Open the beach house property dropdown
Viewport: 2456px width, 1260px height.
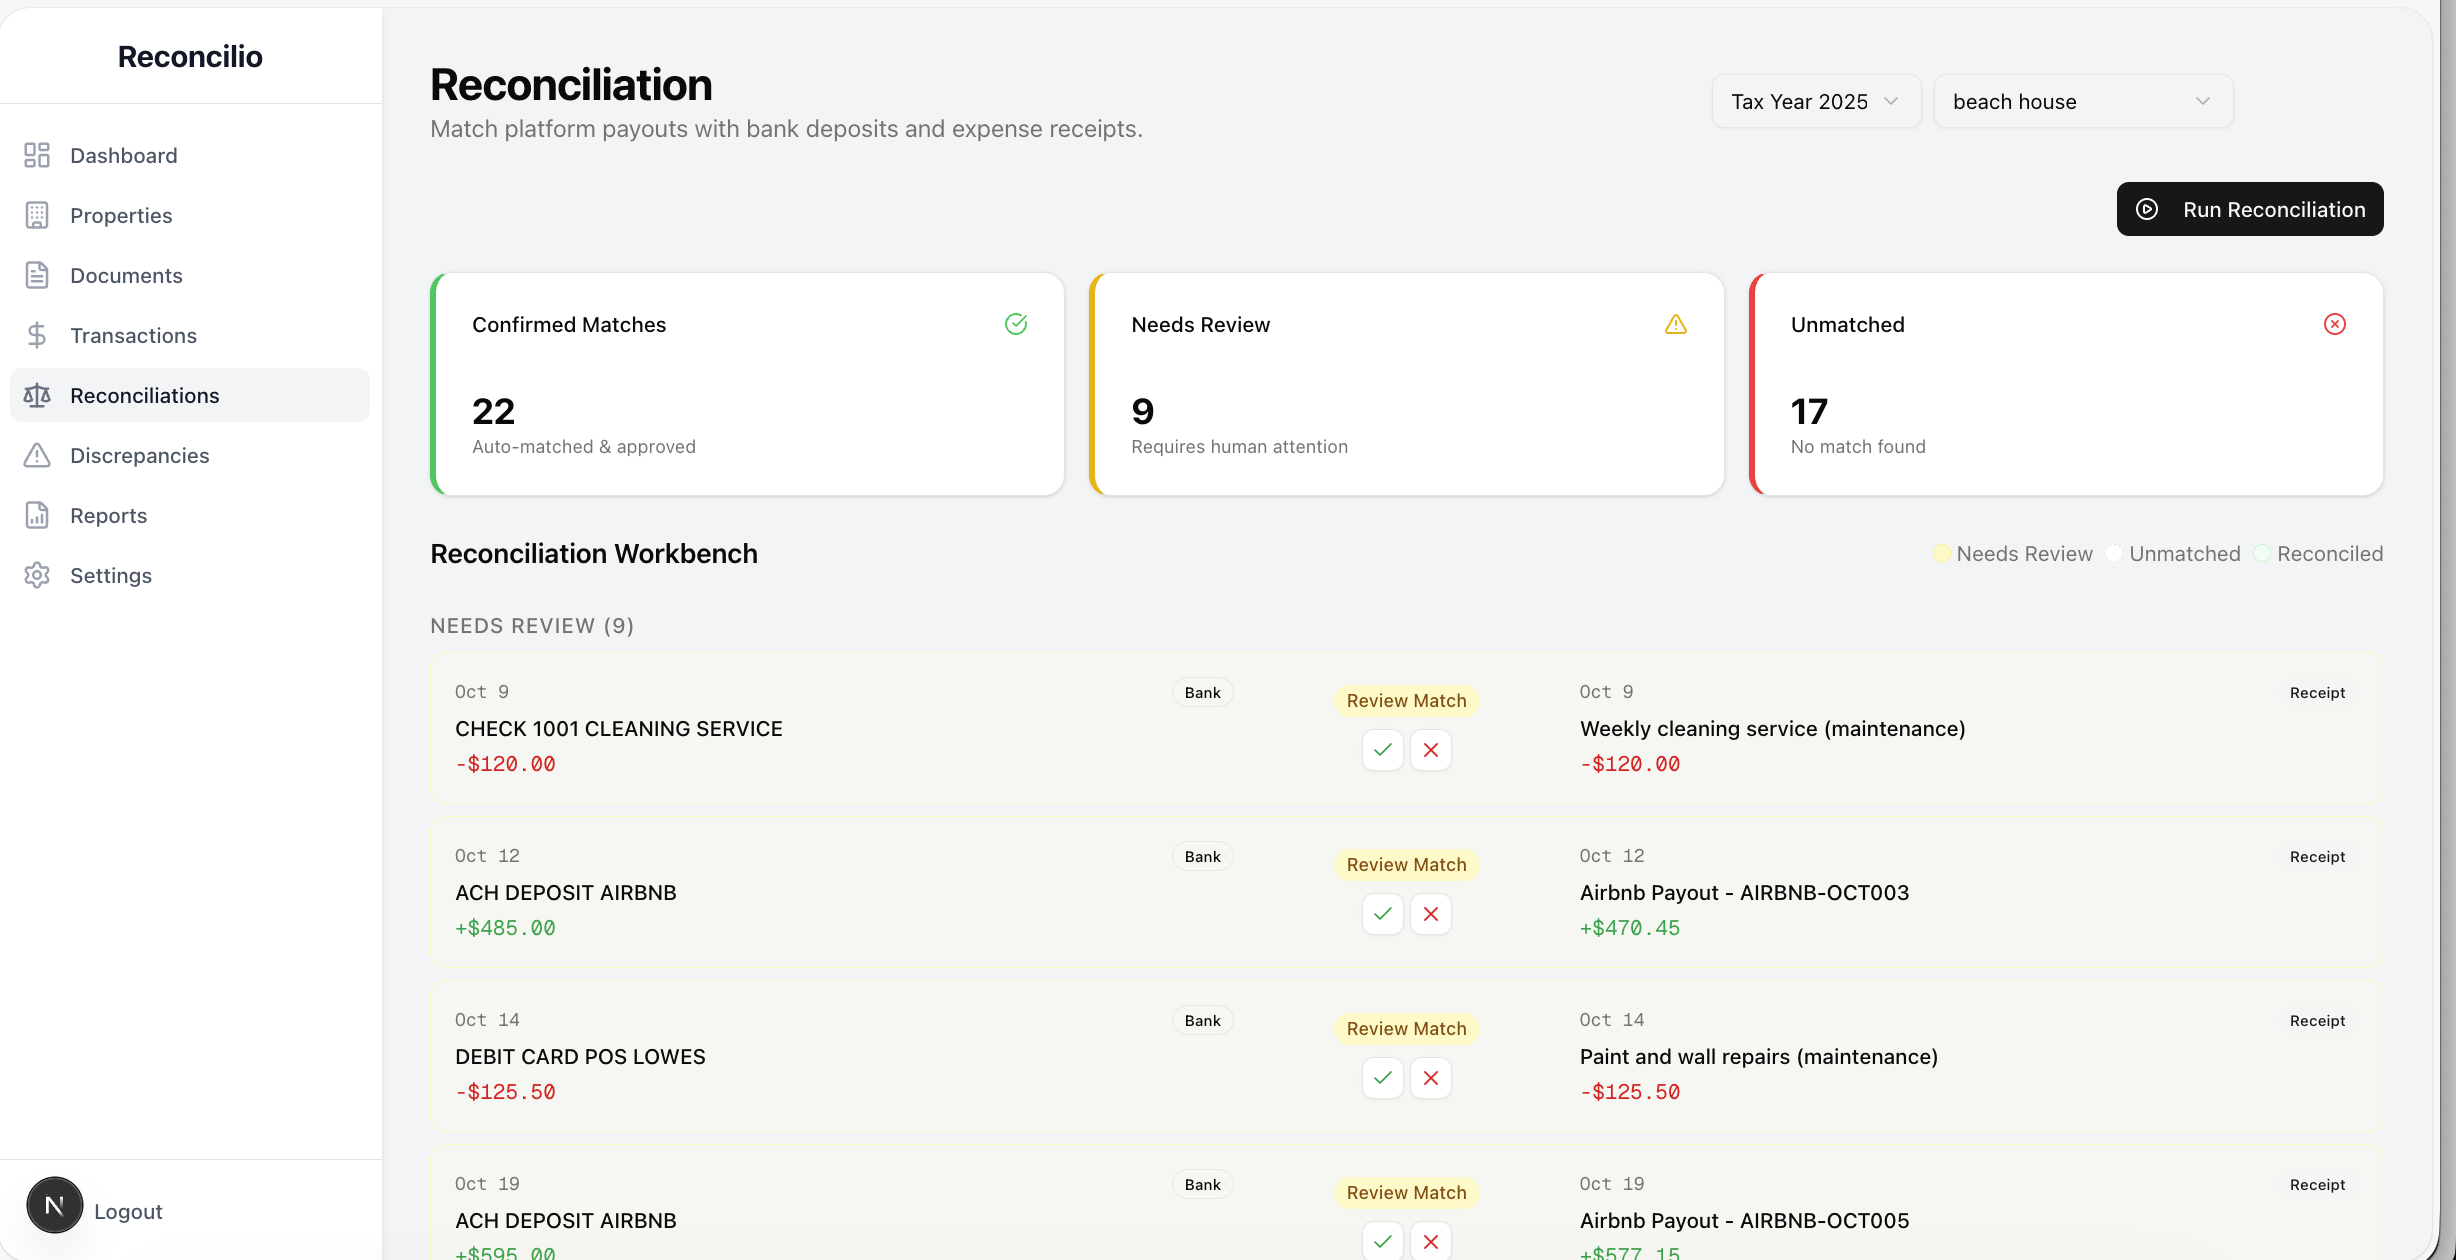[2083, 101]
